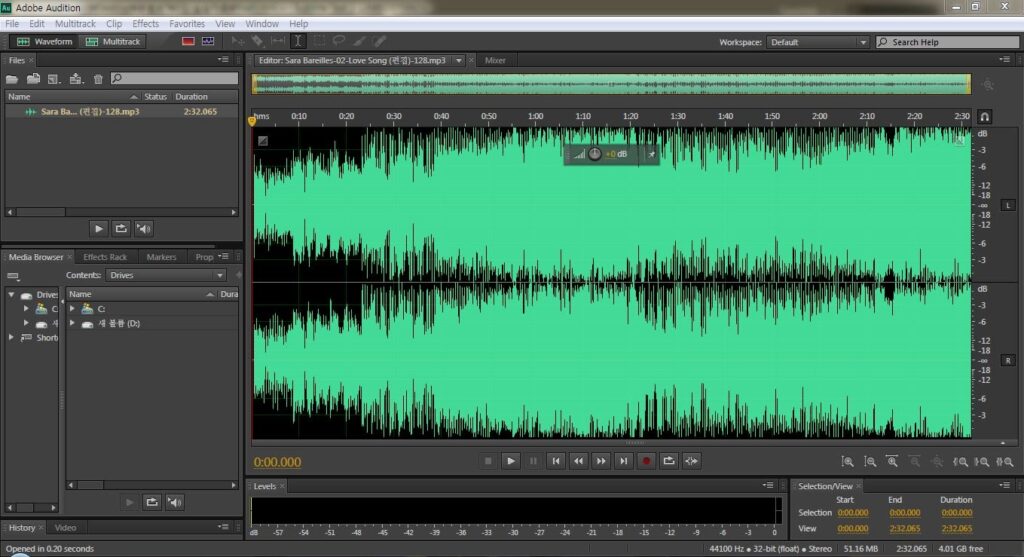Click the Files panel search field
Image resolution: width=1024 pixels, height=557 pixels.
174,78
